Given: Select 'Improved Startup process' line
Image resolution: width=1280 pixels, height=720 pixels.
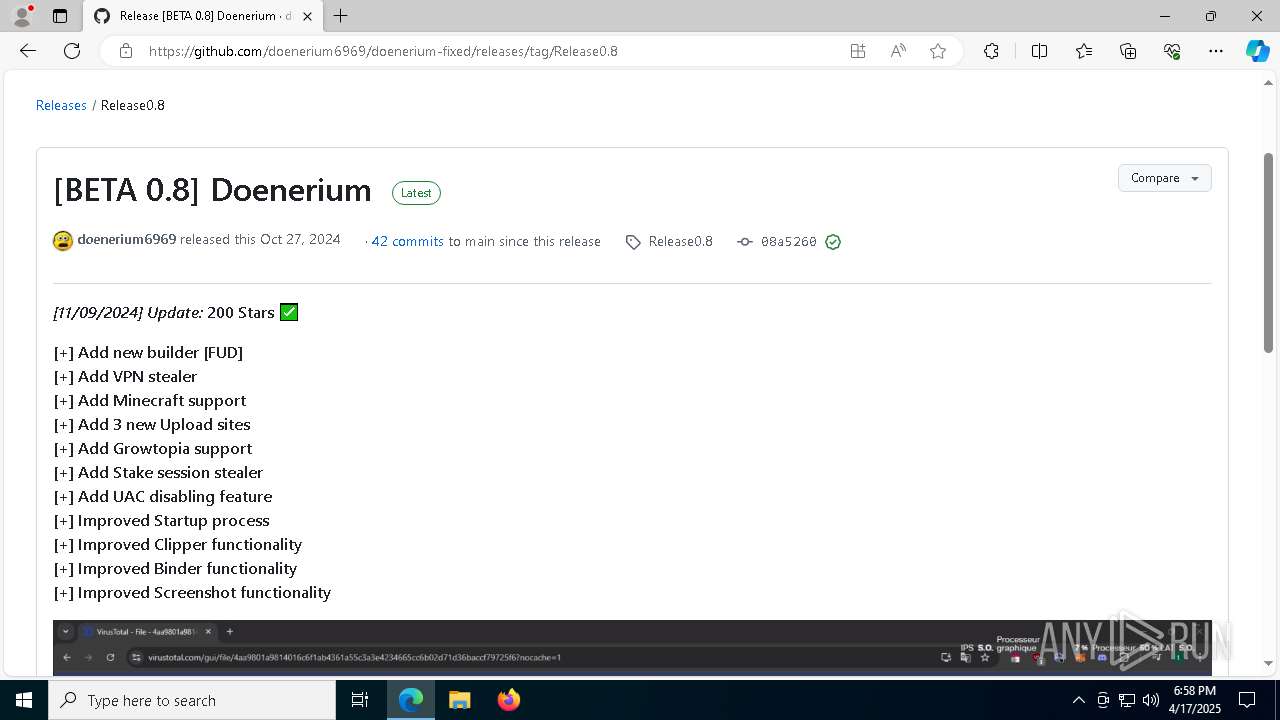Looking at the screenshot, I should [161, 520].
